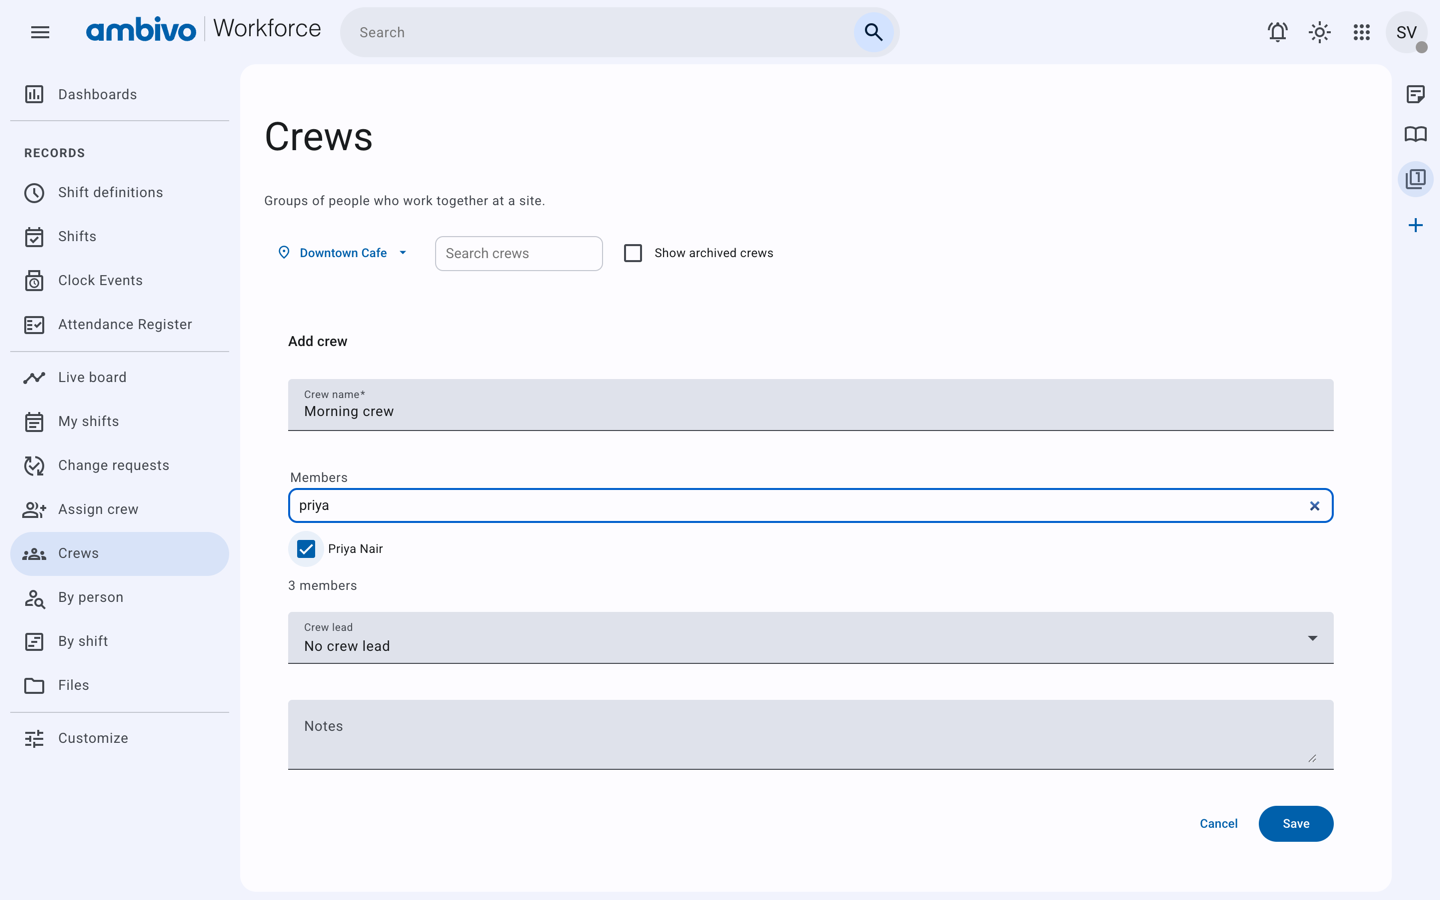Image resolution: width=1440 pixels, height=900 pixels.
Task: Open Dashboards from sidebar
Action: tap(120, 94)
